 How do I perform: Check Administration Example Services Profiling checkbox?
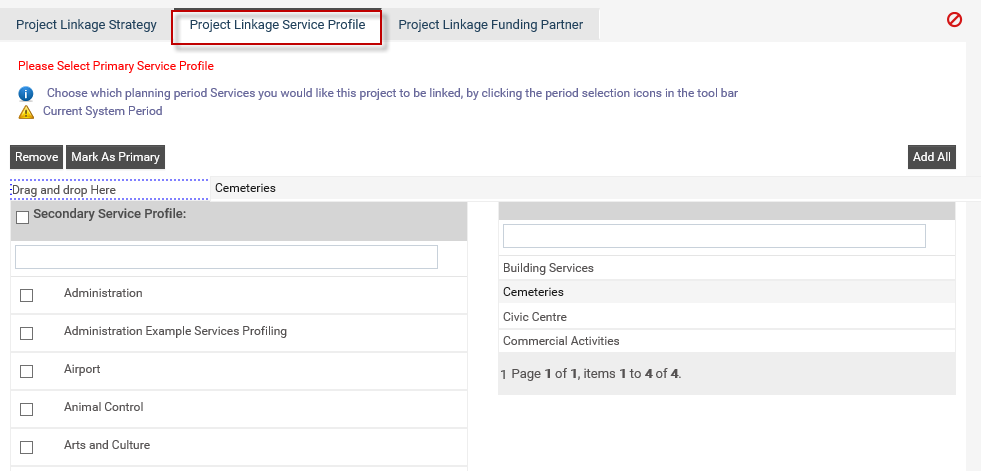tap(26, 333)
